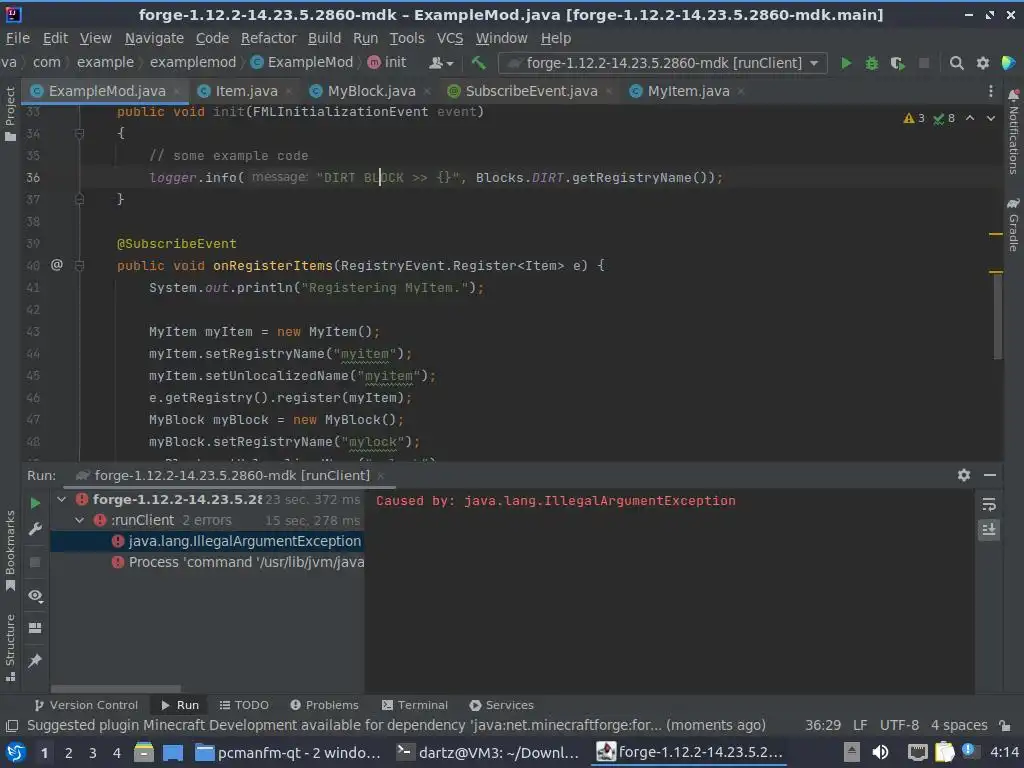1024x768 pixels.
Task: Open the Build menu
Action: (325, 39)
